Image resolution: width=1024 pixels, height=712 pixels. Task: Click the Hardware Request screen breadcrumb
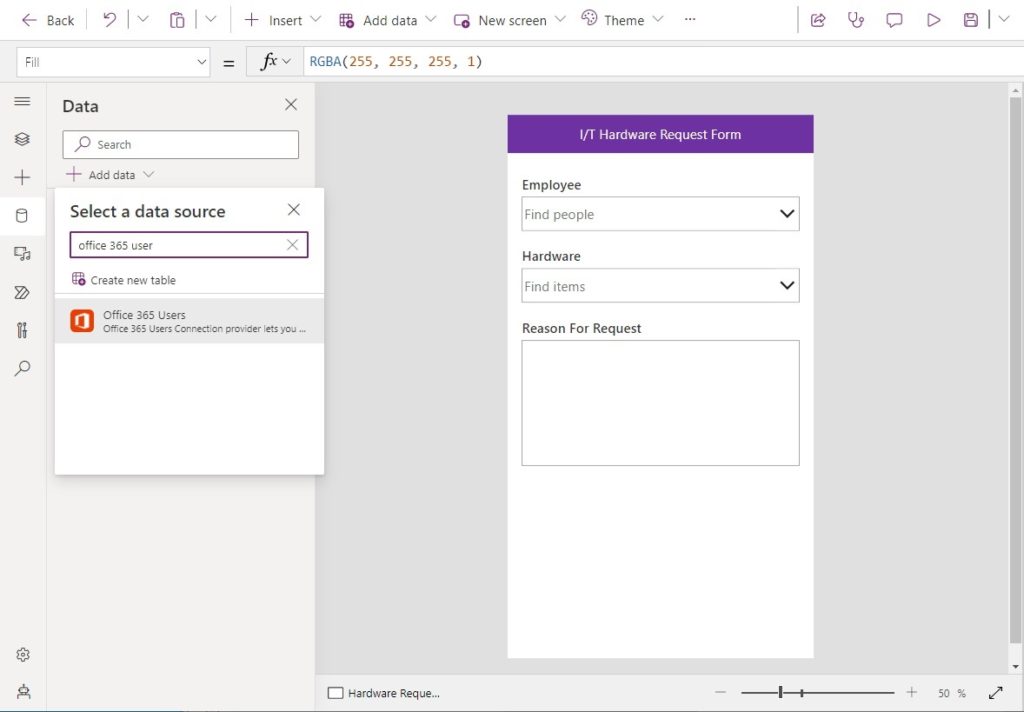pyautogui.click(x=384, y=693)
